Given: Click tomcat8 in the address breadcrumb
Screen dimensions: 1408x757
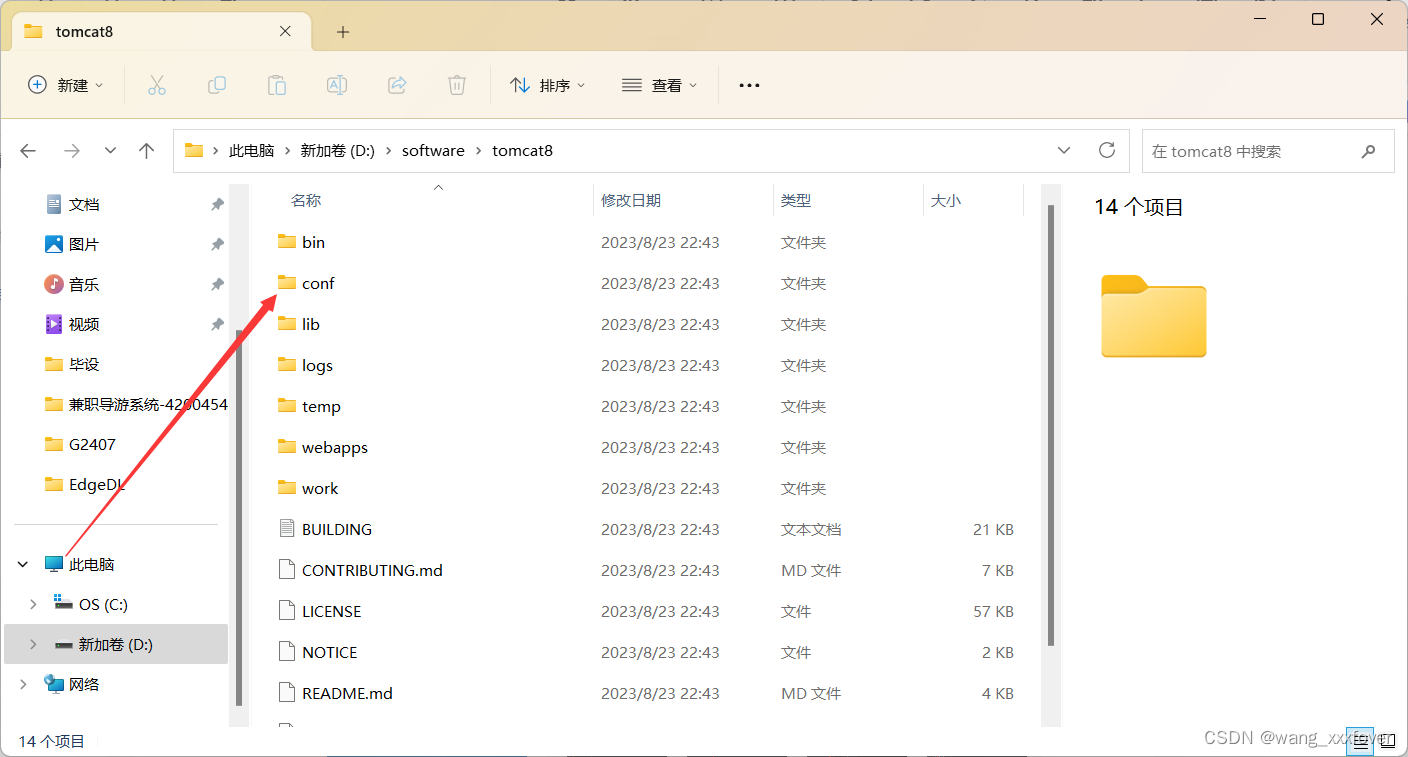Looking at the screenshot, I should (522, 151).
